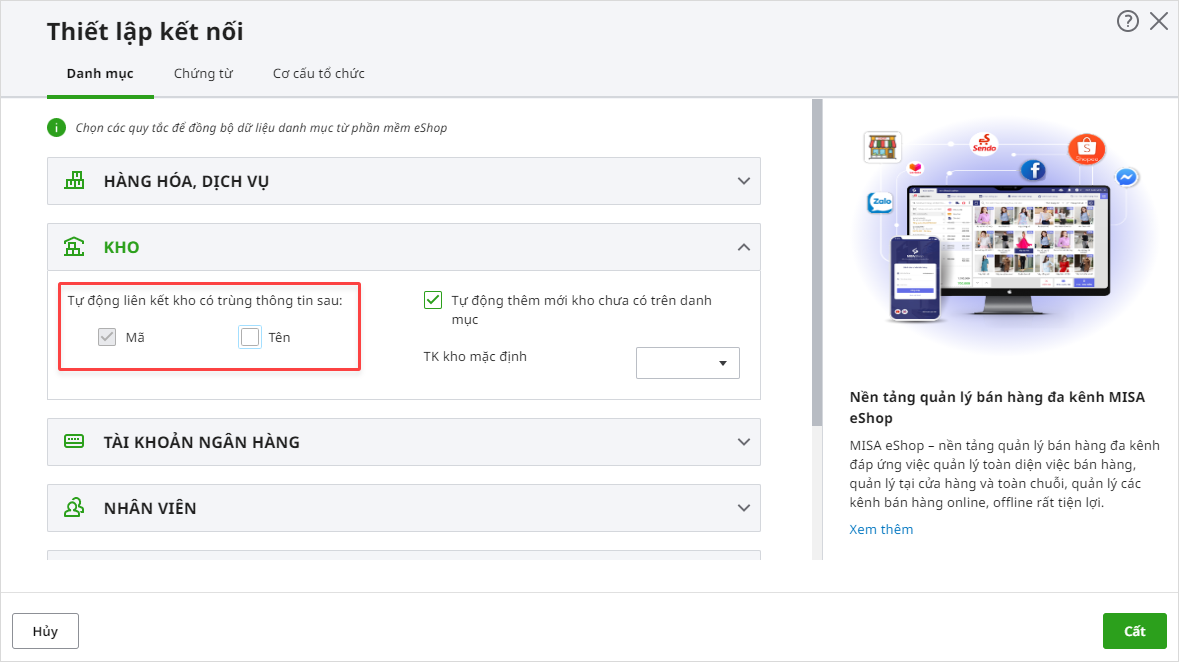Click the Shopee icon in banner
The width and height of the screenshot is (1179, 662).
coord(1086,150)
